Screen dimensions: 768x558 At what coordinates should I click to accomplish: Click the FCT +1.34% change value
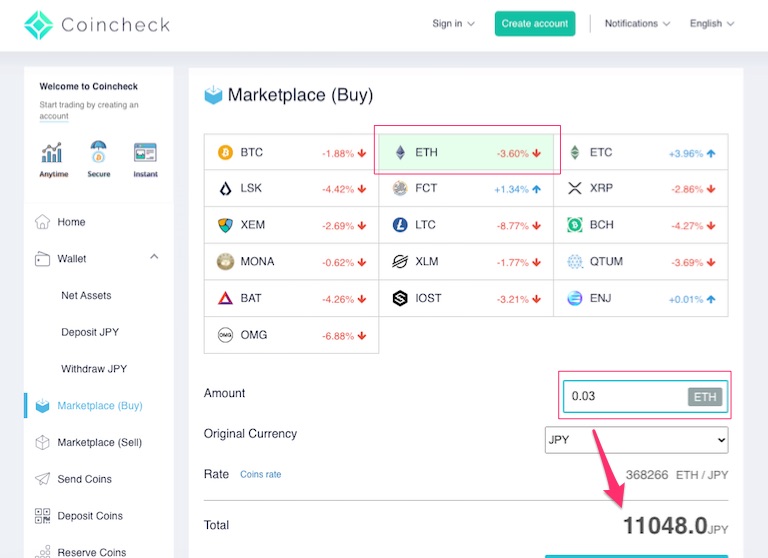(511, 189)
